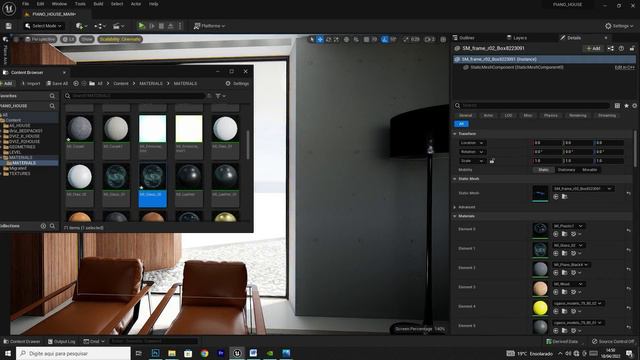The width and height of the screenshot is (640, 360).
Task: Show only favorite properties star icon
Action: tap(626, 106)
